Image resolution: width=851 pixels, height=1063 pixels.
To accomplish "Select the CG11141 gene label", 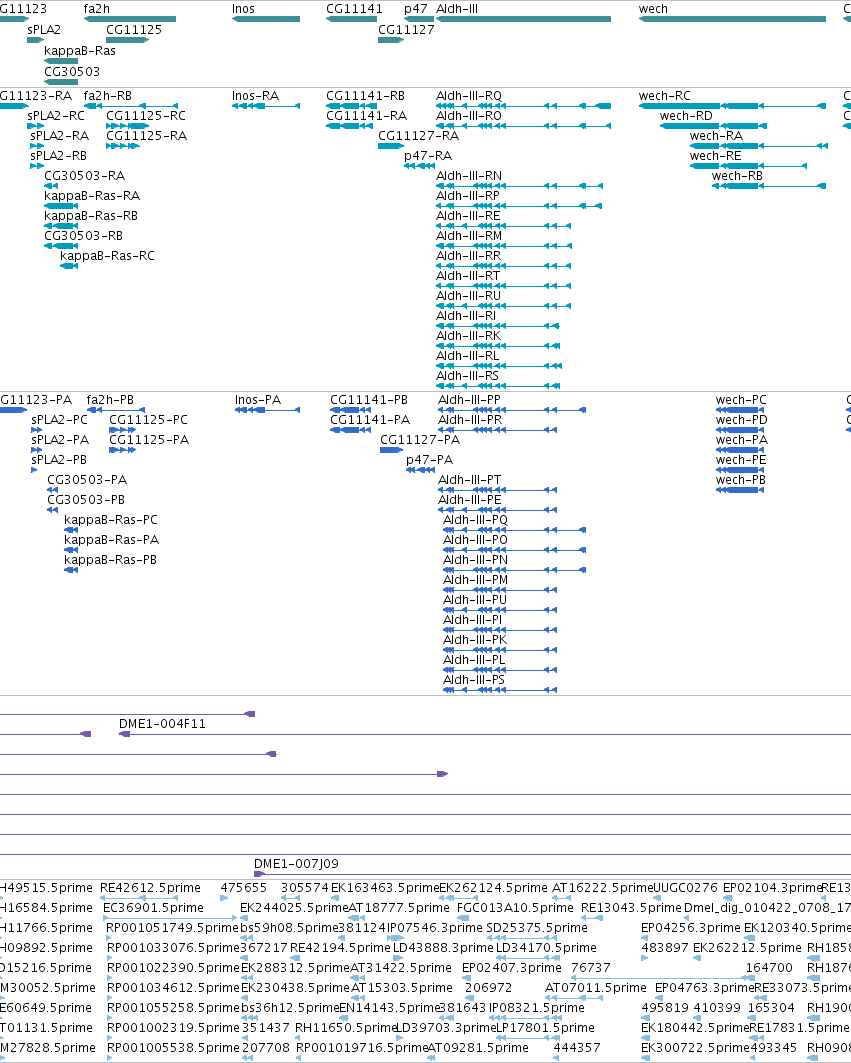I will point(354,9).
